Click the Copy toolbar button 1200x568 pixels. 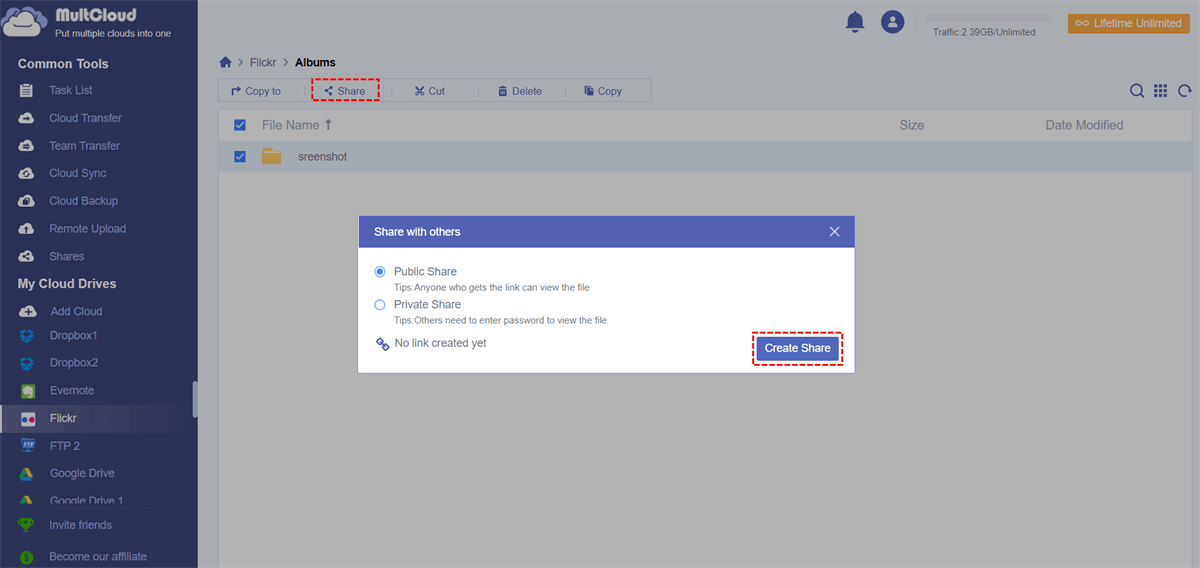pyautogui.click(x=603, y=91)
